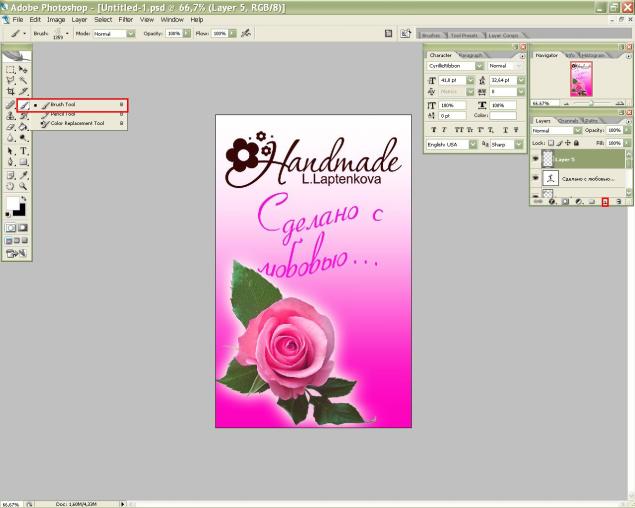Pick the Horizontal Type tool
Image resolution: width=635 pixels, height=508 pixels.
pos(23,151)
